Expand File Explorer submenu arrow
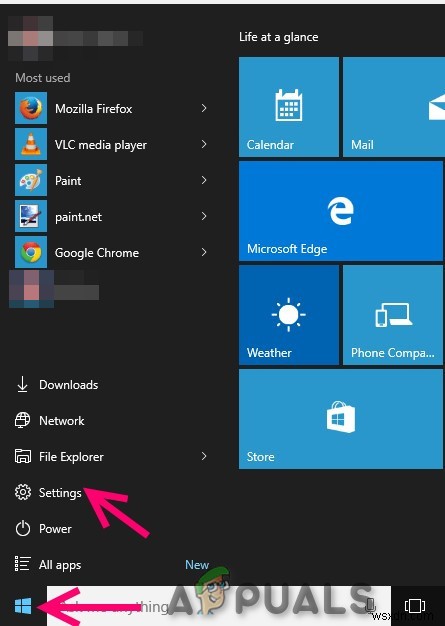The width and height of the screenshot is (445, 626). point(204,456)
